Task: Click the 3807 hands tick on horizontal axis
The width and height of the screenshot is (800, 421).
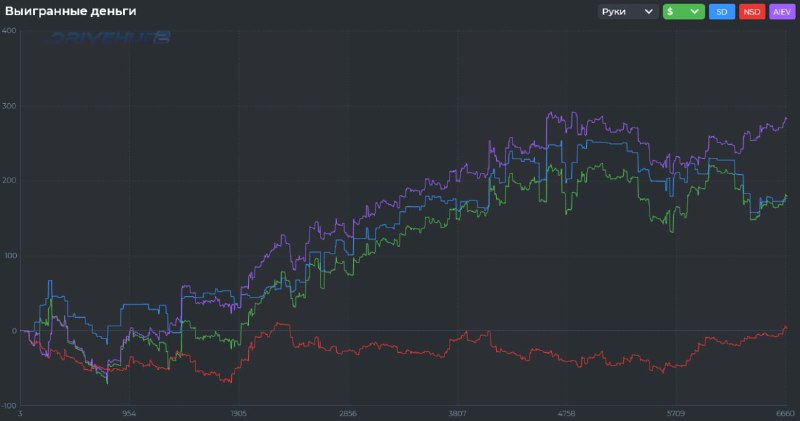Action: pyautogui.click(x=457, y=413)
